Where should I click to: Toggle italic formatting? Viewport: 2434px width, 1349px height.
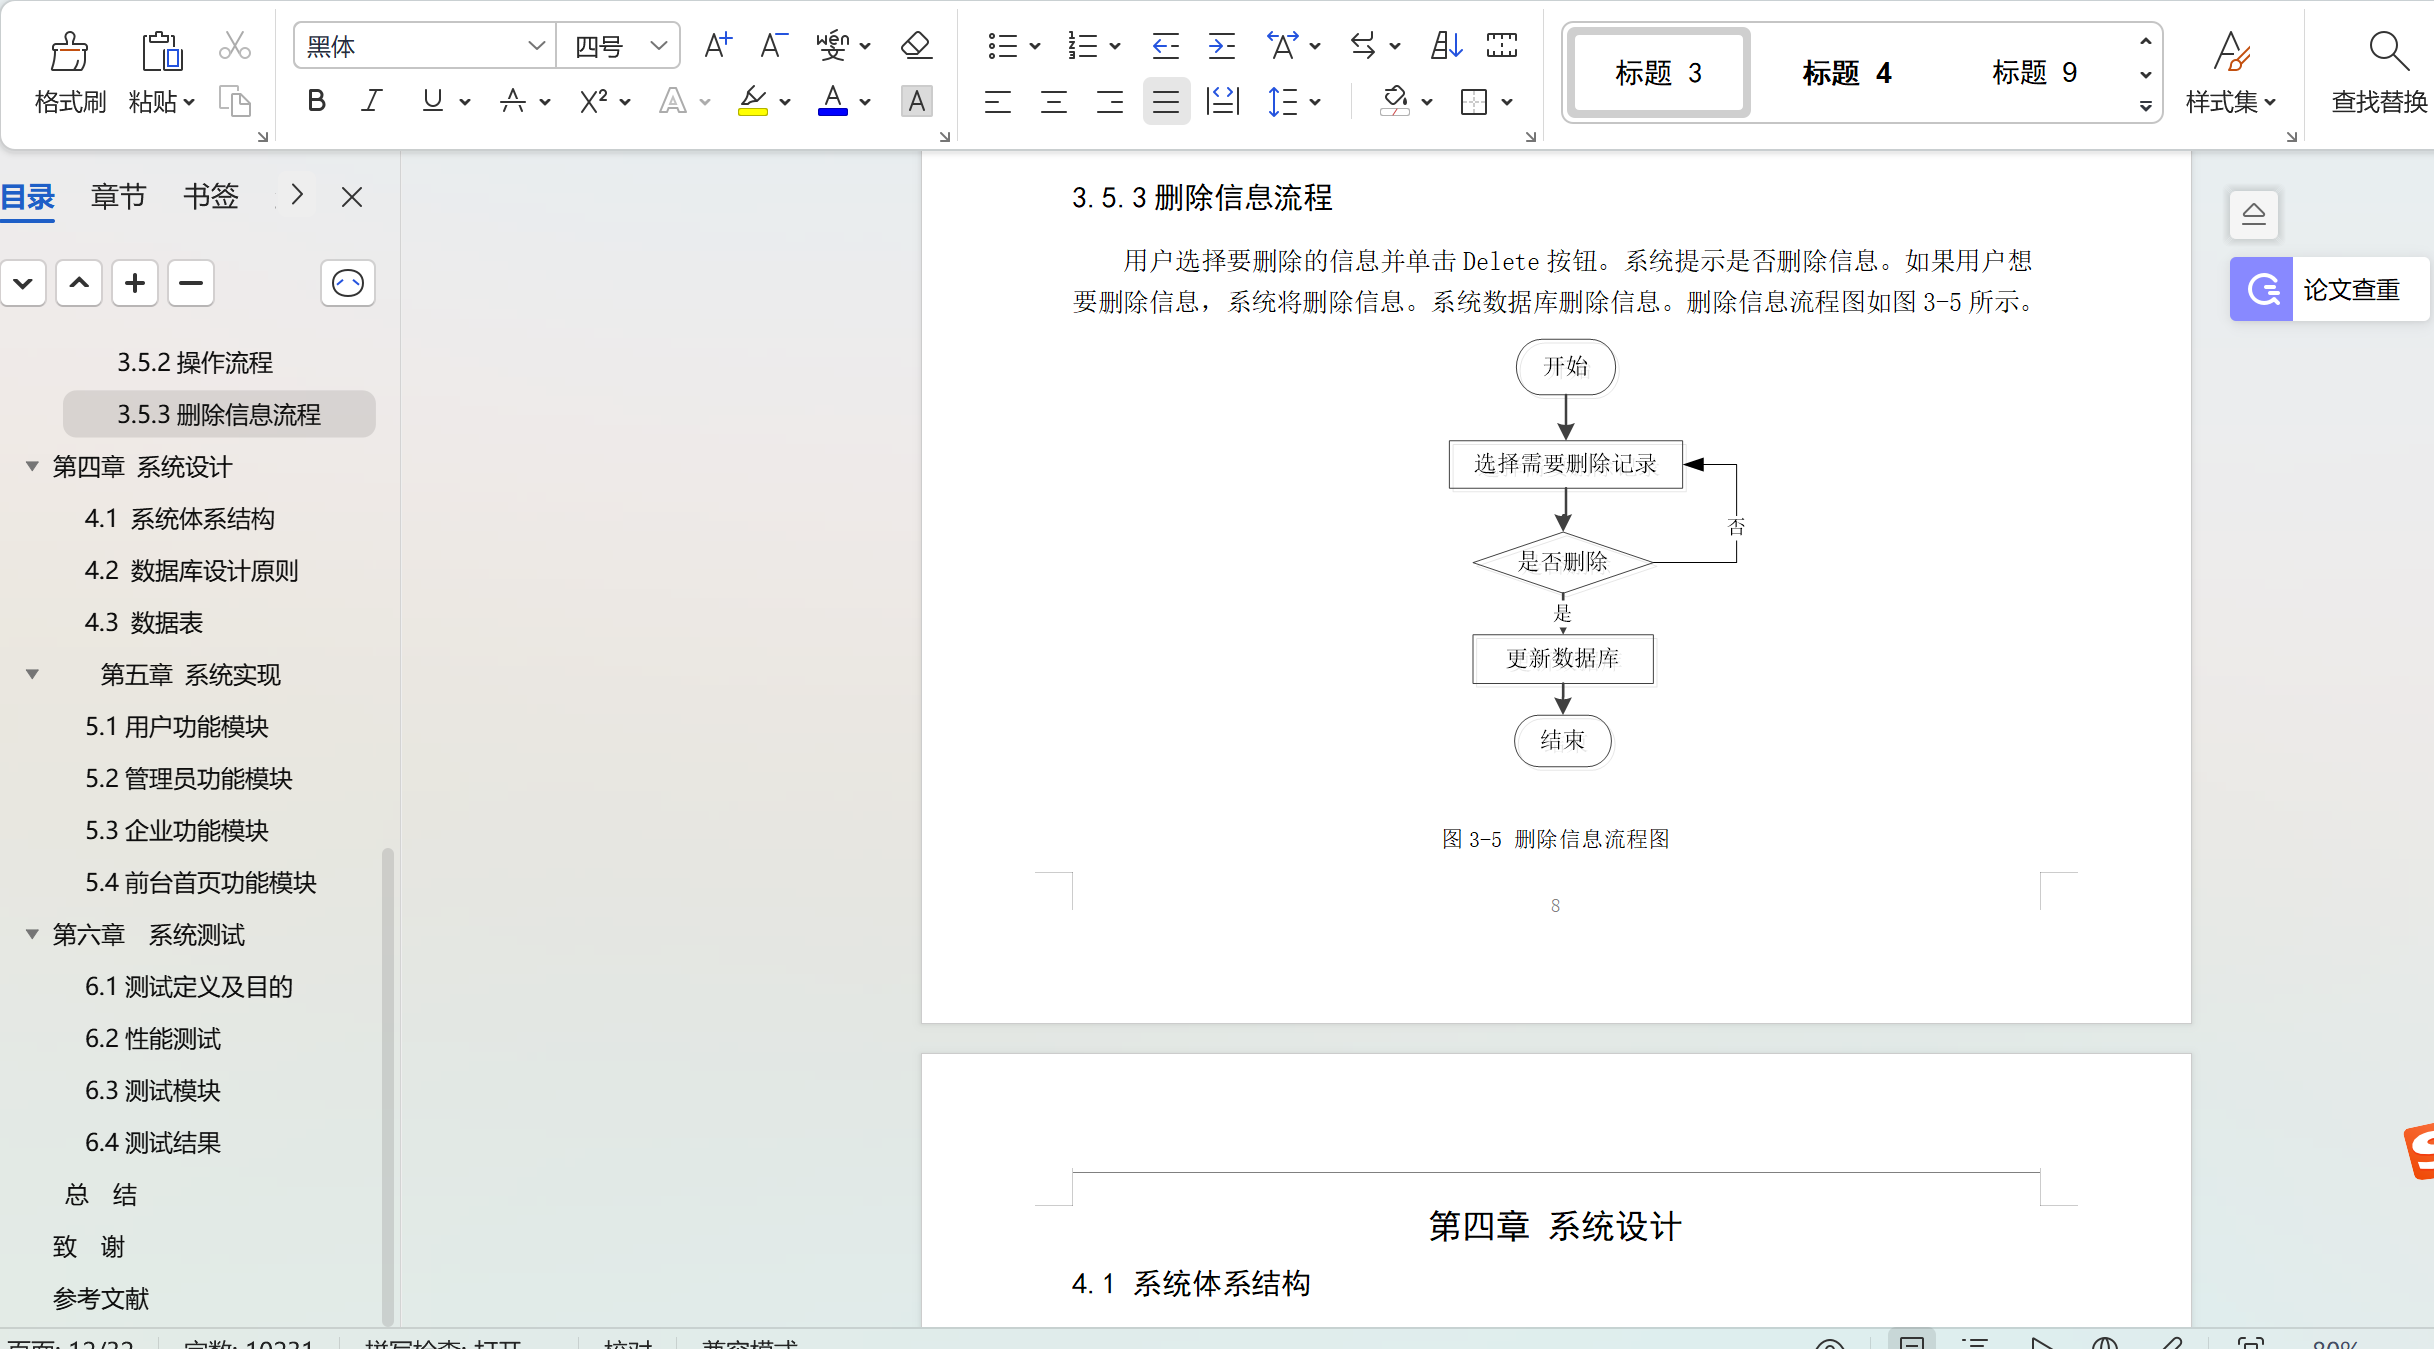pos(372,101)
